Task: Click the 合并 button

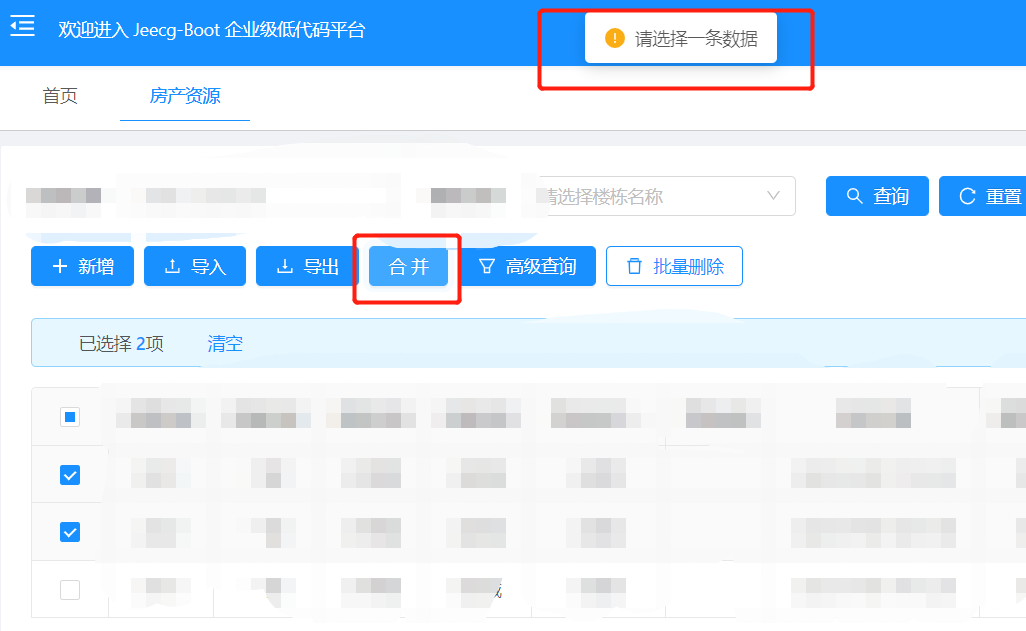Action: click(408, 266)
